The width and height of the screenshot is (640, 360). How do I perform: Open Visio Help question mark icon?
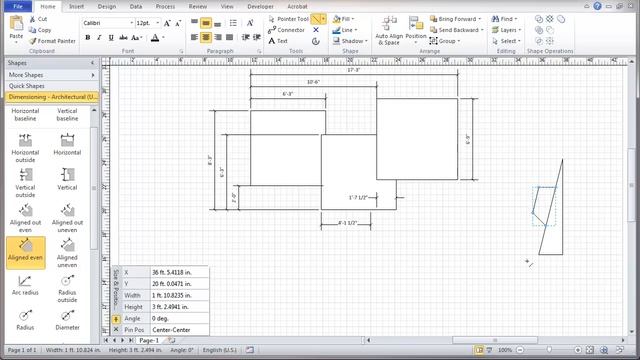597,6
